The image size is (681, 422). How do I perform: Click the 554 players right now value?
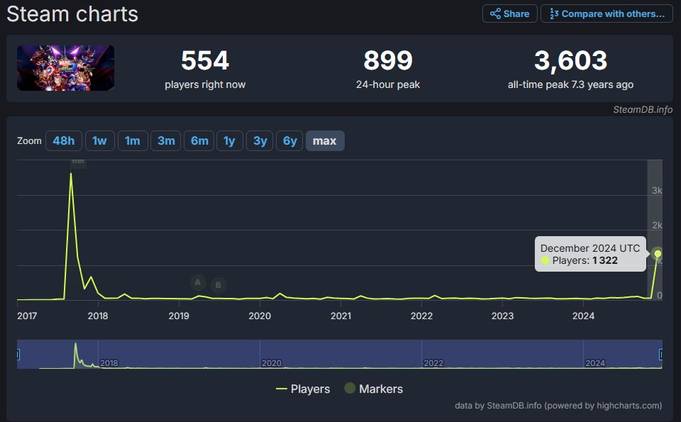pos(205,60)
